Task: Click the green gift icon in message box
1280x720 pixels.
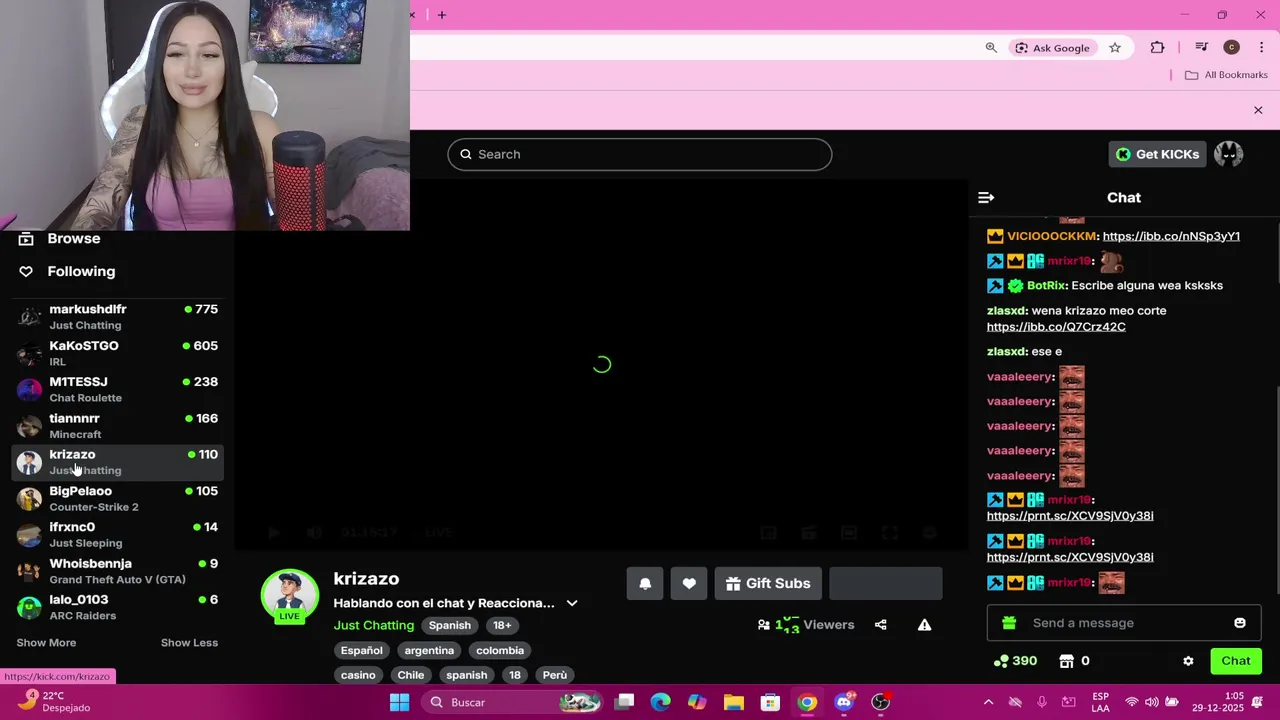Action: pos(1009,623)
